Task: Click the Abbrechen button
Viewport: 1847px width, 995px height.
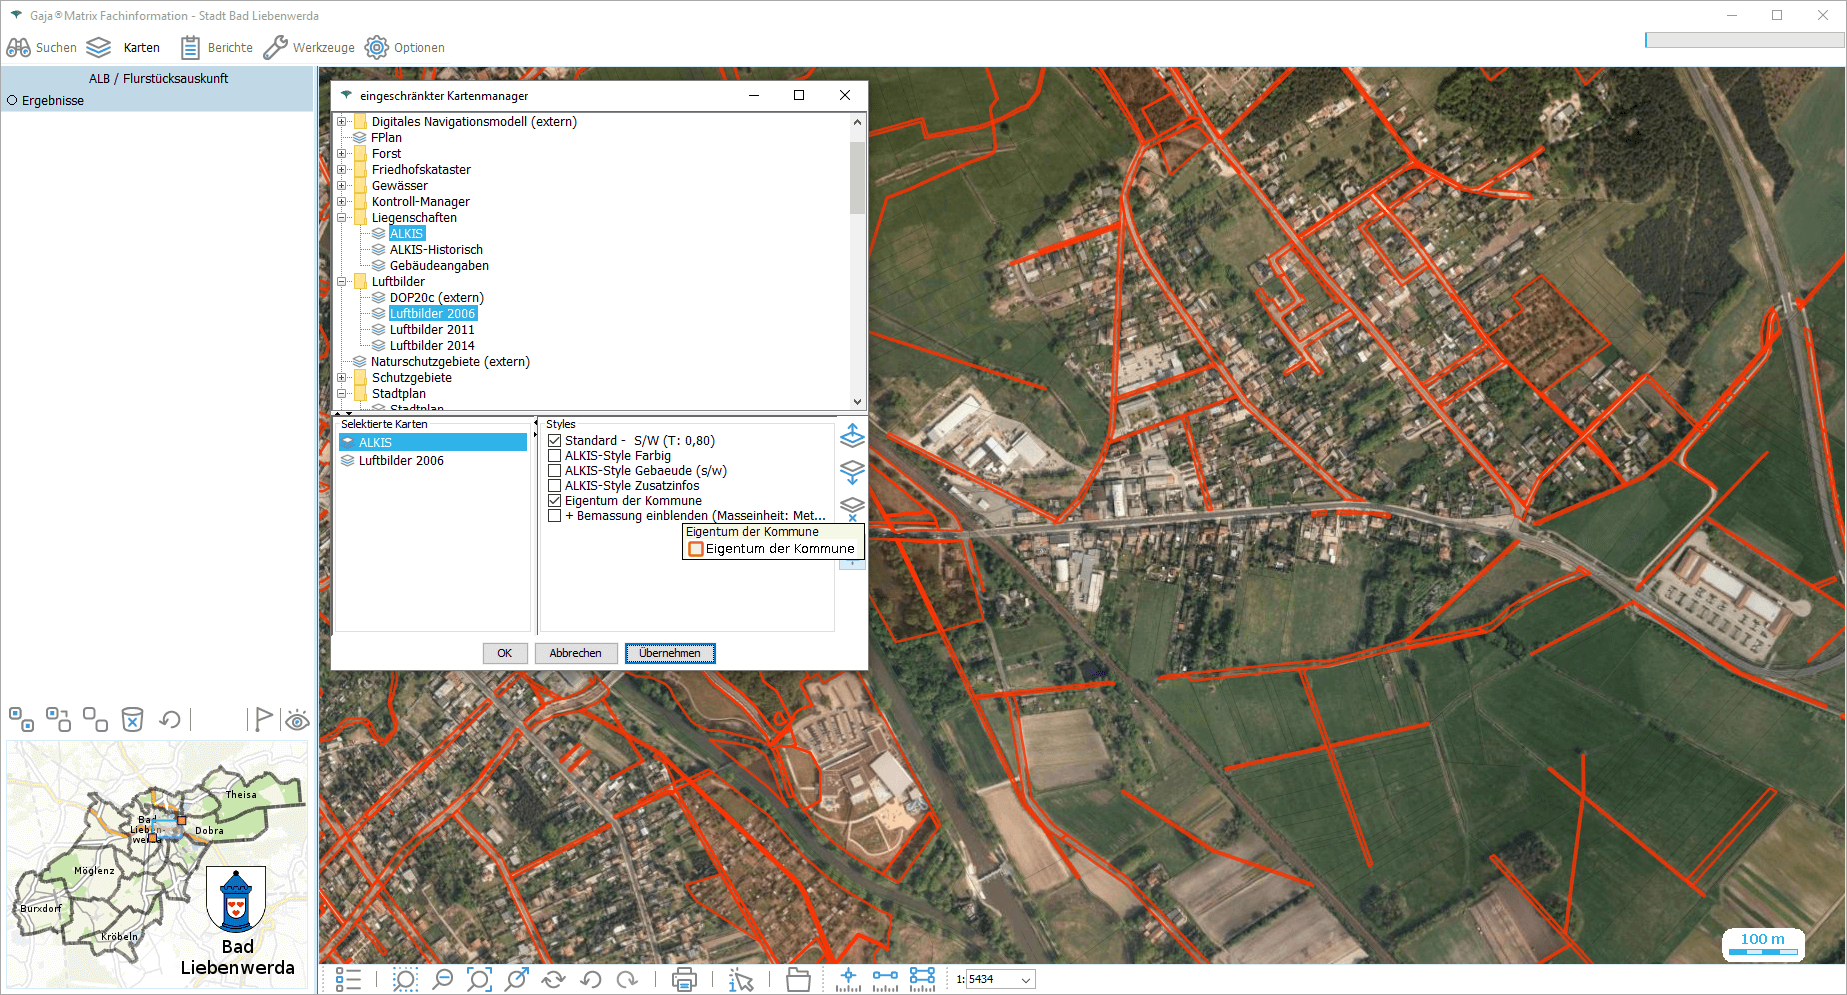Action: click(x=575, y=653)
